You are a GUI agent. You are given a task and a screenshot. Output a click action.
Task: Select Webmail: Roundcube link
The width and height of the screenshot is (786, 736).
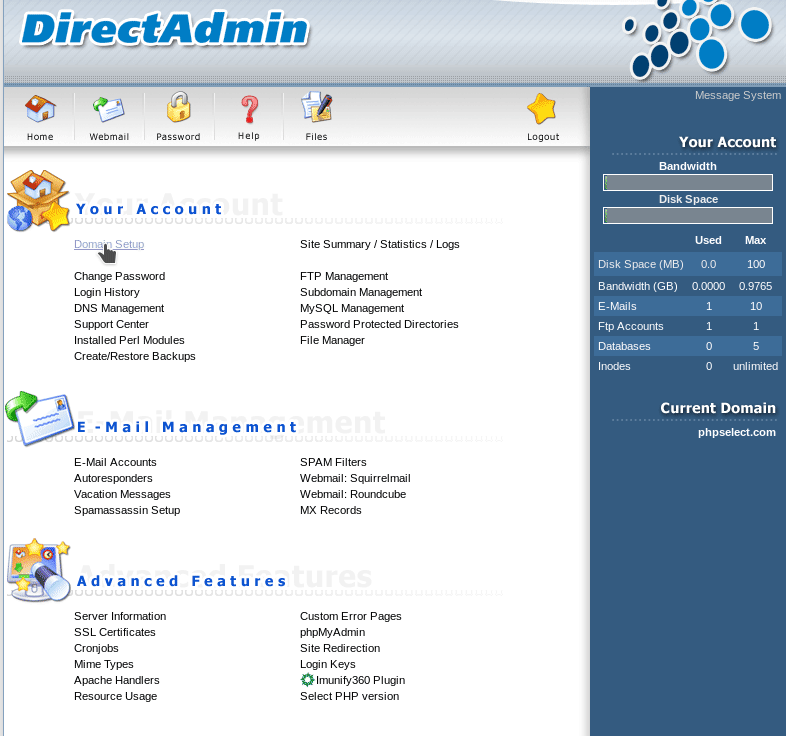[x=353, y=494]
